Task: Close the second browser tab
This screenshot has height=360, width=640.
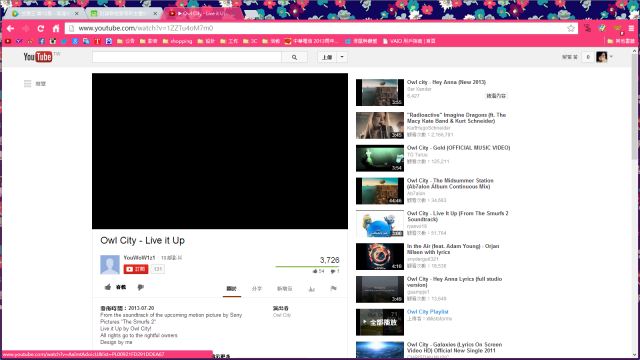Action: pos(155,13)
